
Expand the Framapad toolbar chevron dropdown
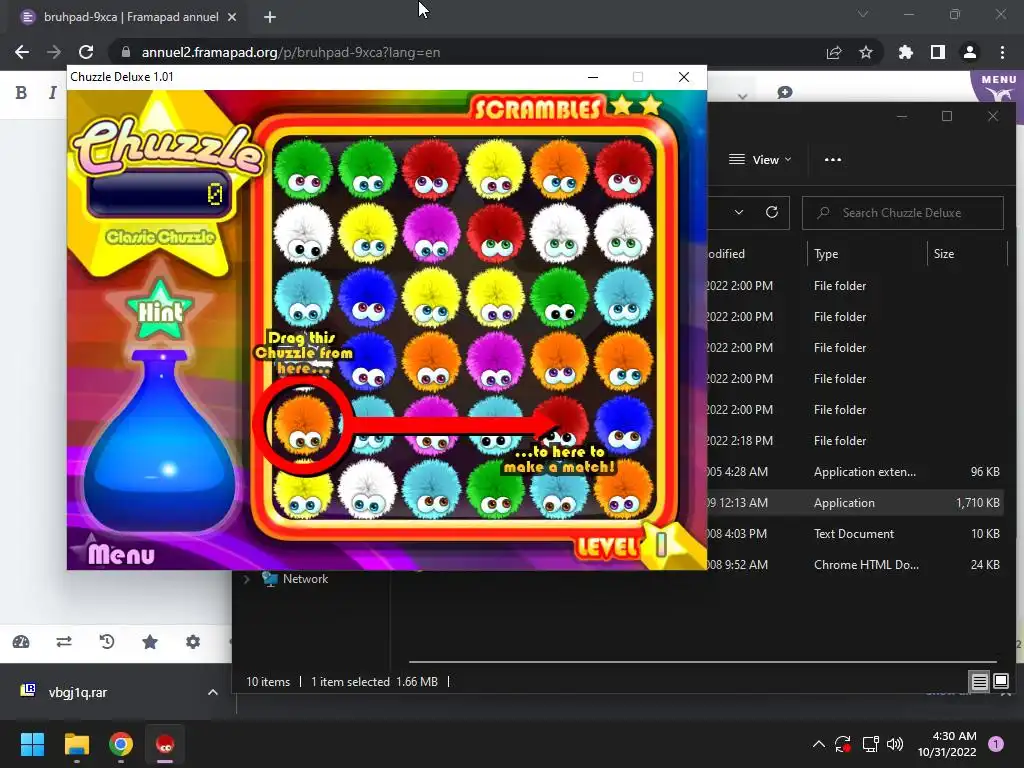click(x=742, y=96)
